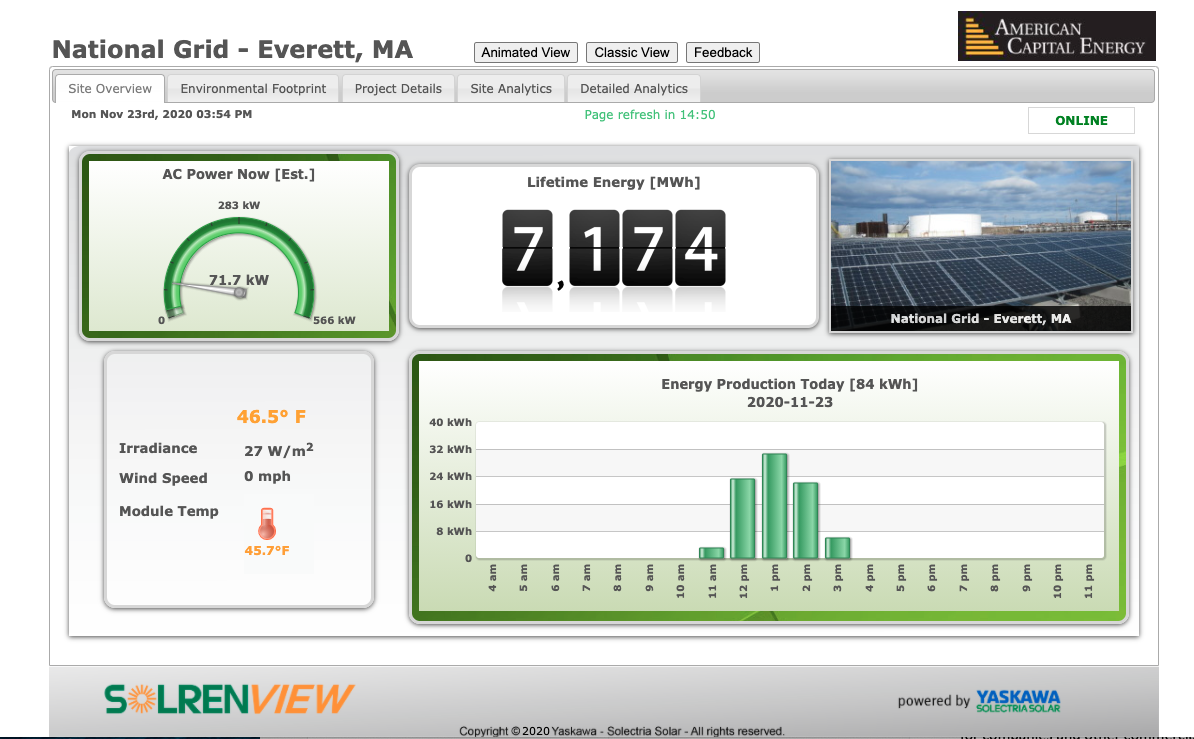Click the 11 am energy production bar
The height and width of the screenshot is (739, 1194).
coord(712,553)
